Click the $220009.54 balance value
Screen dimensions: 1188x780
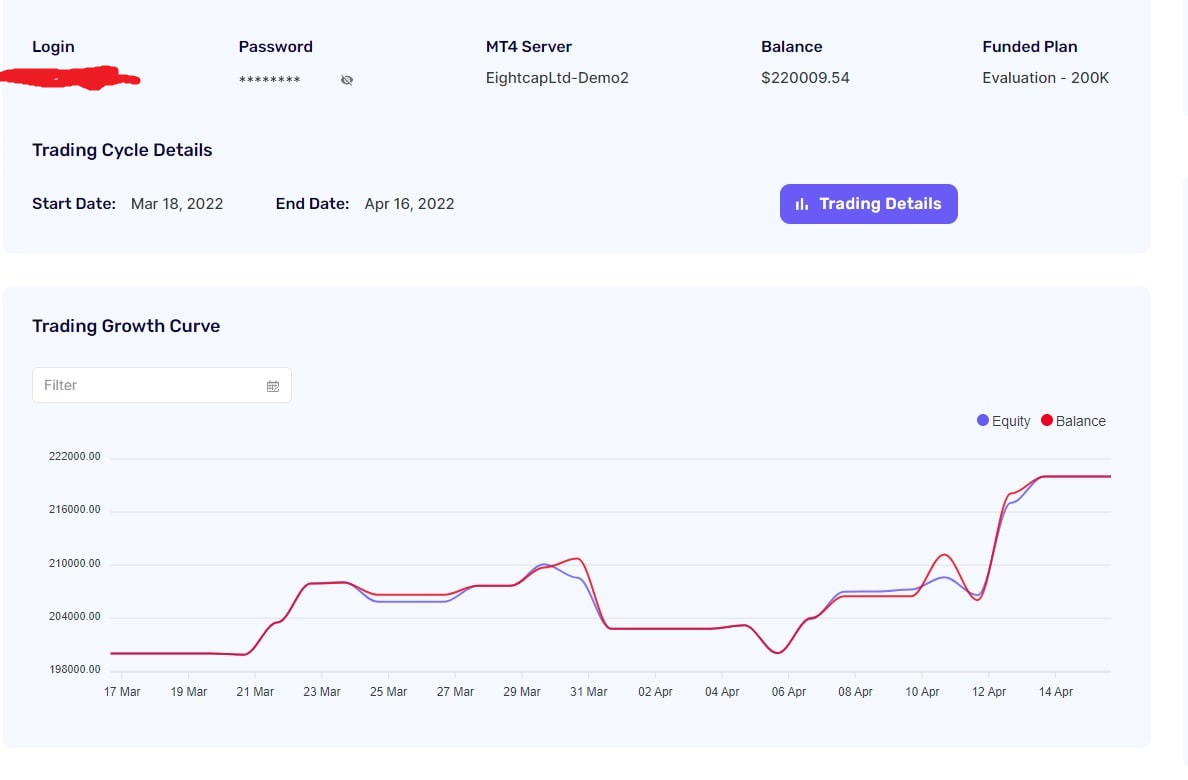click(x=805, y=77)
